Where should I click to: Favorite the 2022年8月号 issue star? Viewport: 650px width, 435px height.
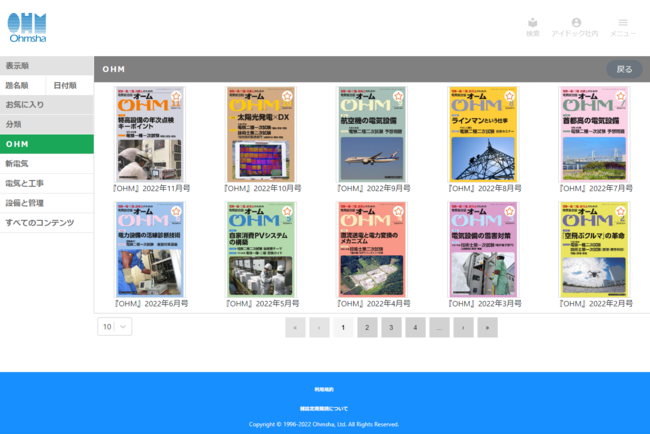(509, 96)
